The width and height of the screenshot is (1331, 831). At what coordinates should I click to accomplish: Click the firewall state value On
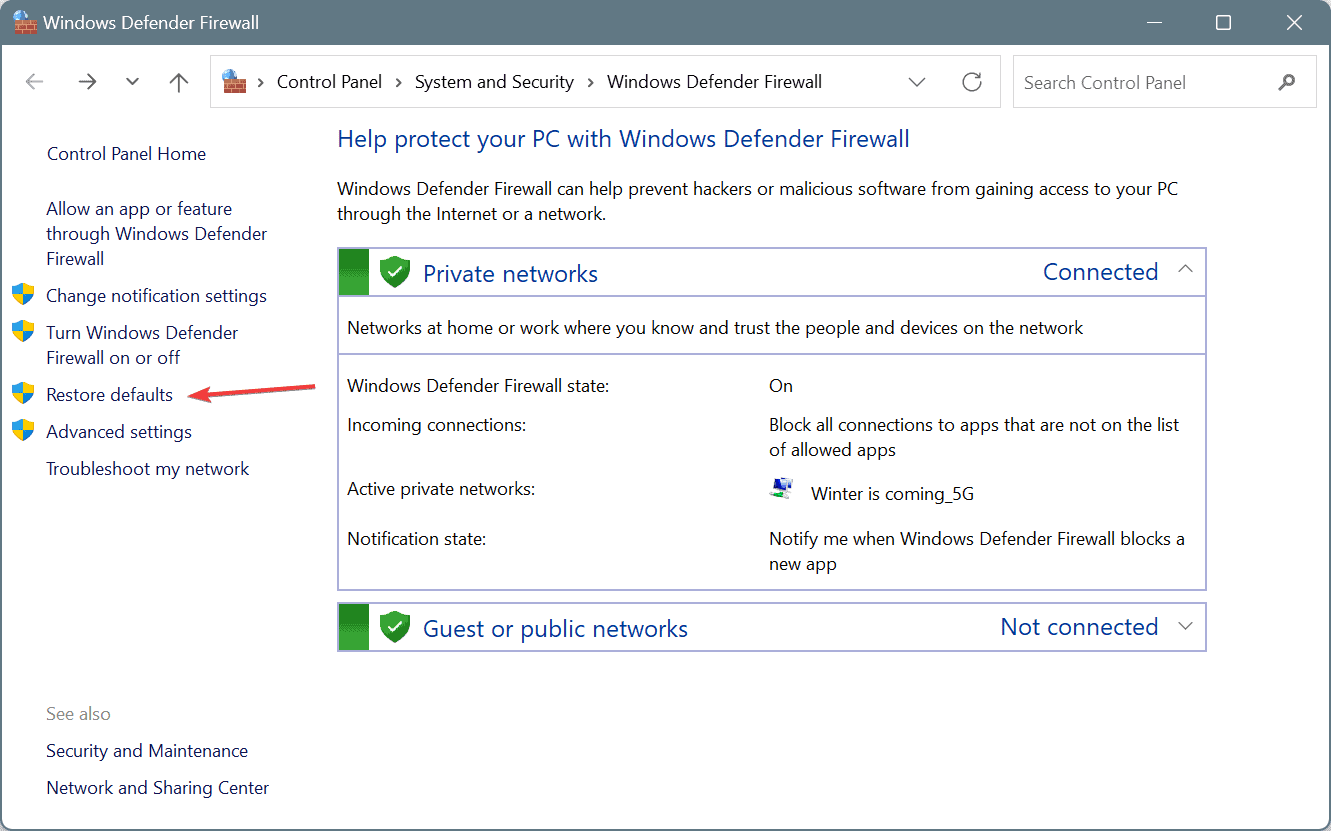(x=781, y=386)
